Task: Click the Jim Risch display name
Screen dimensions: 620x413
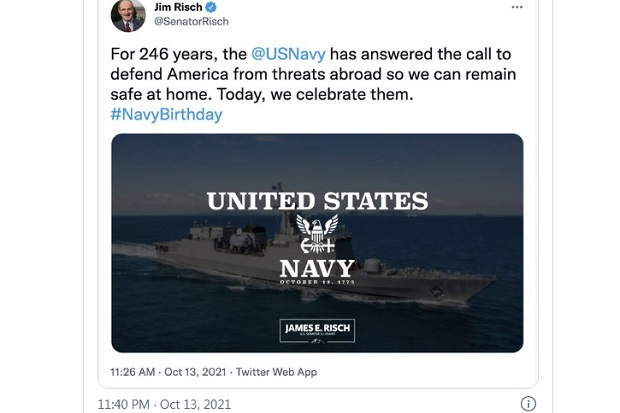Action: point(178,7)
